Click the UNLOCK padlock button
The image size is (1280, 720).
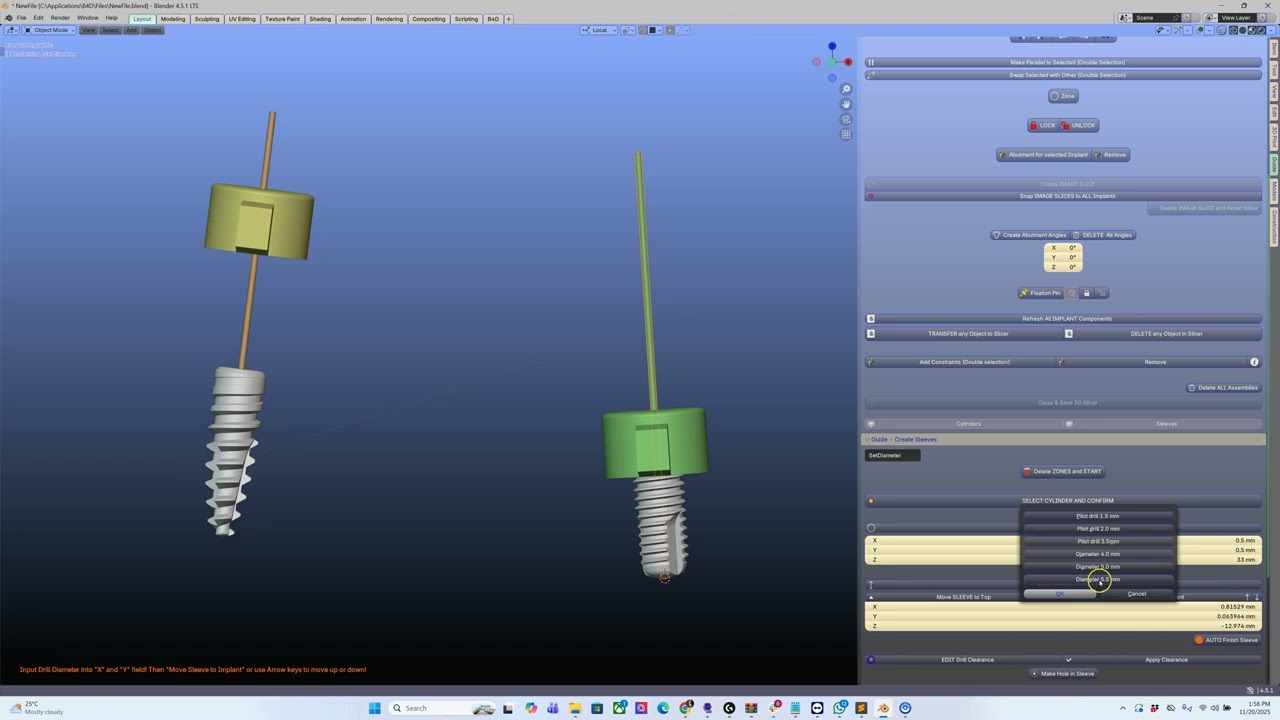pos(1078,125)
